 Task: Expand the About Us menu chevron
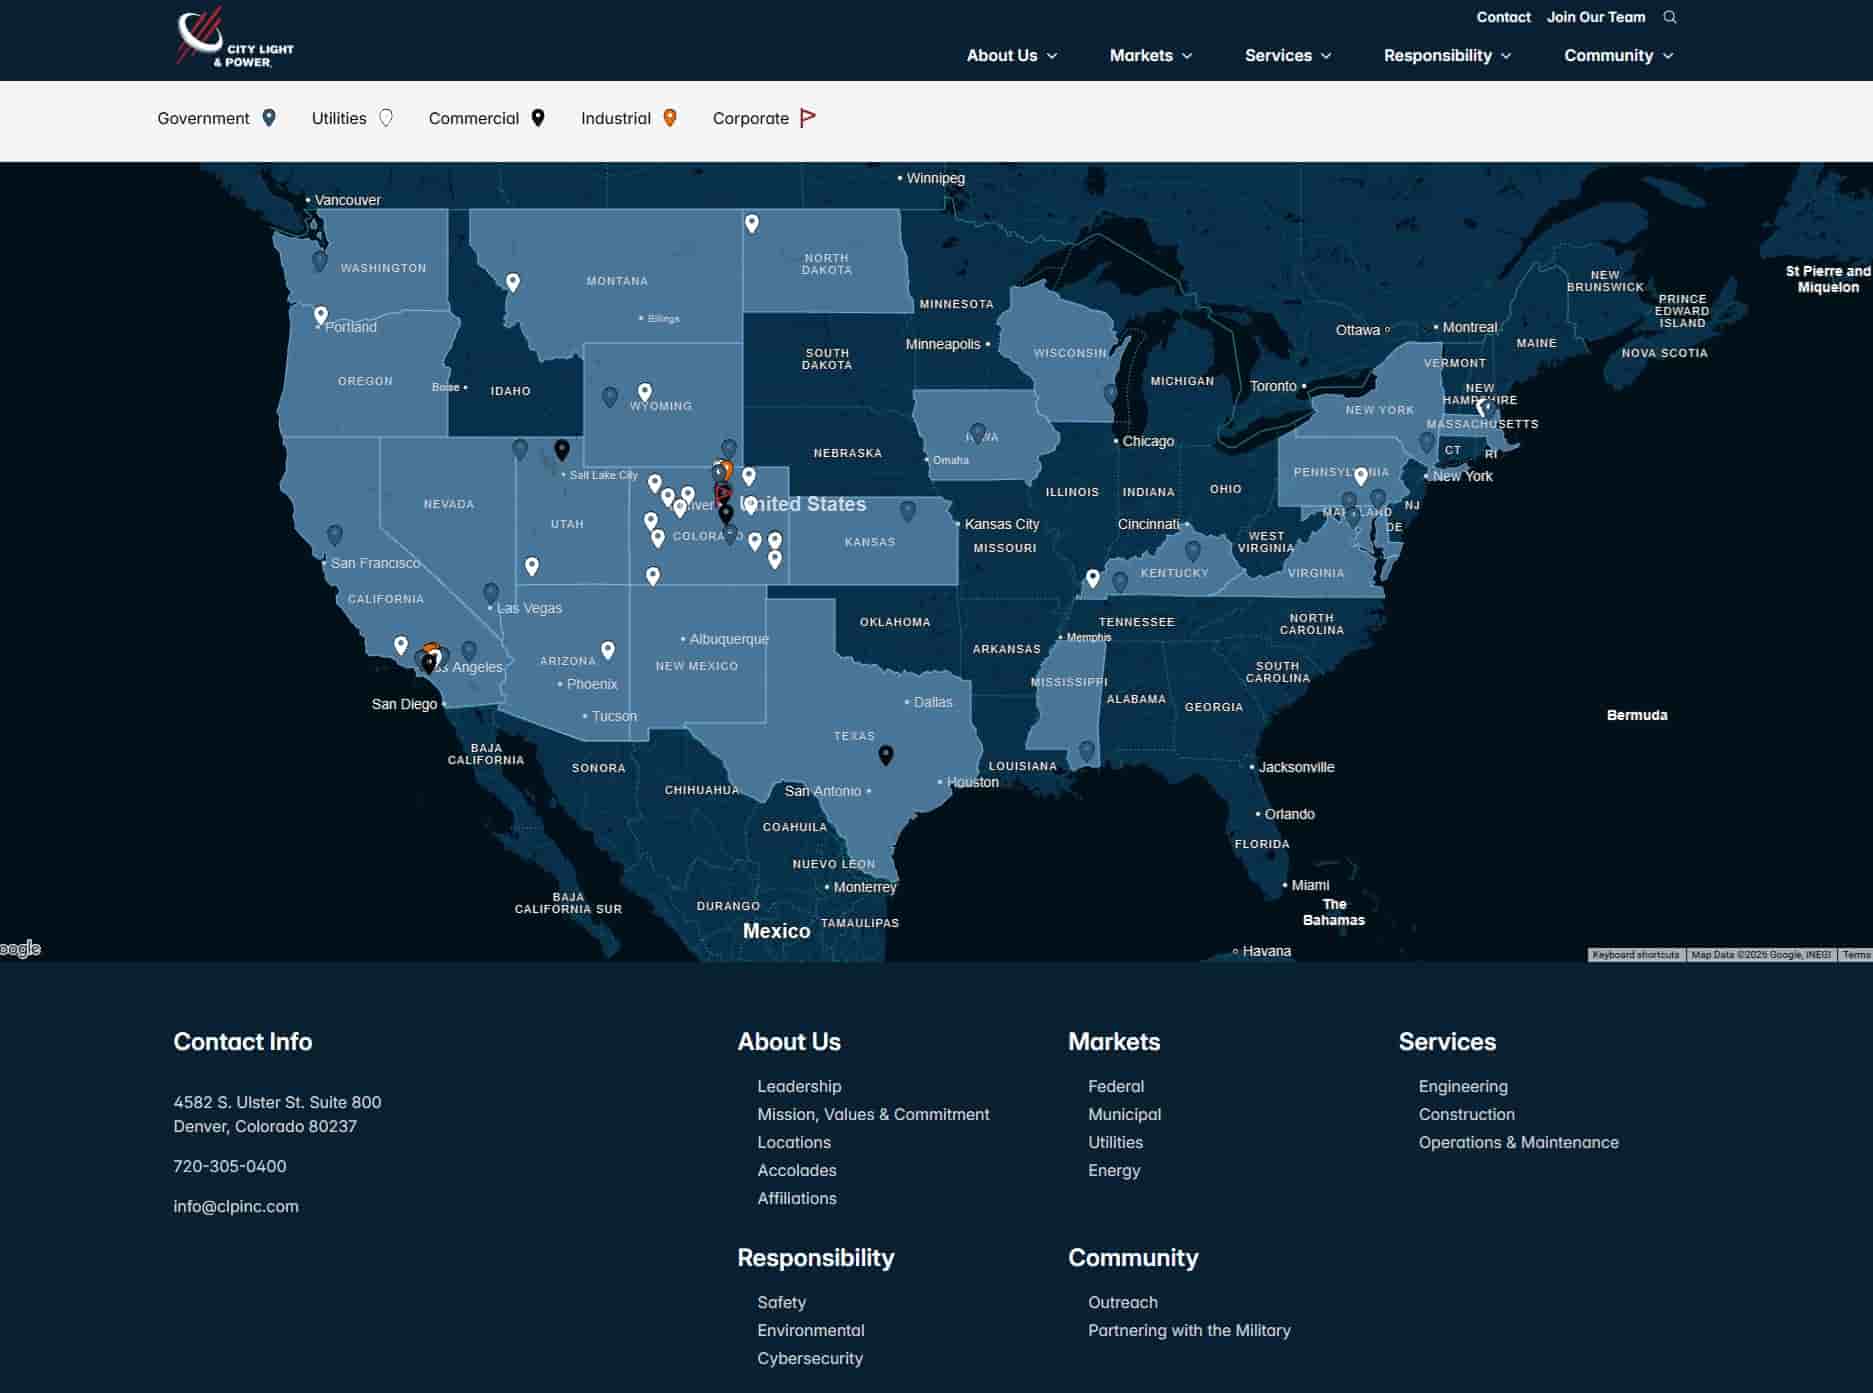[x=1052, y=56]
